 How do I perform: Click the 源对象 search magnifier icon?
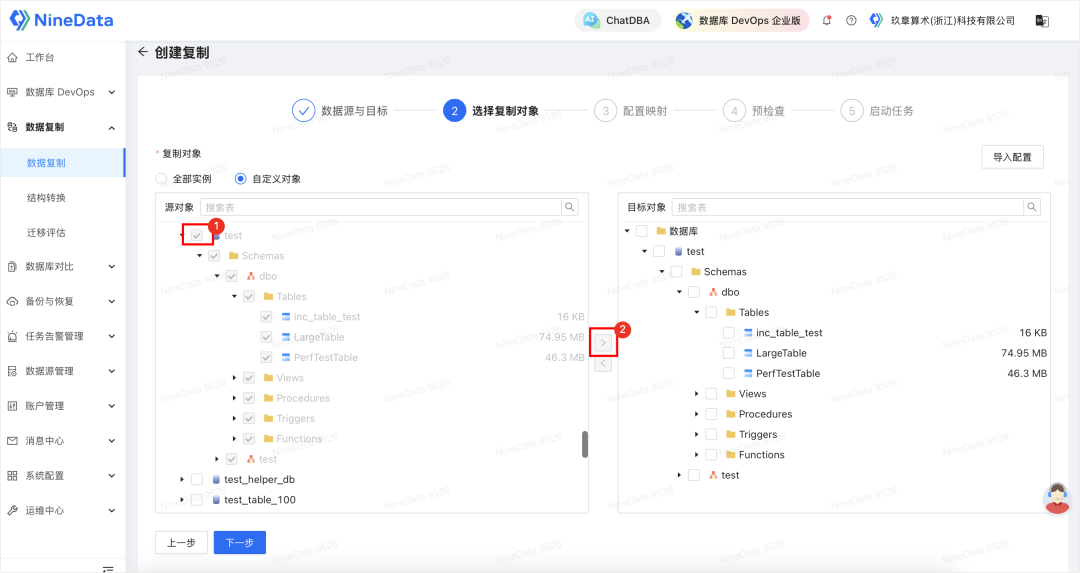pyautogui.click(x=570, y=207)
